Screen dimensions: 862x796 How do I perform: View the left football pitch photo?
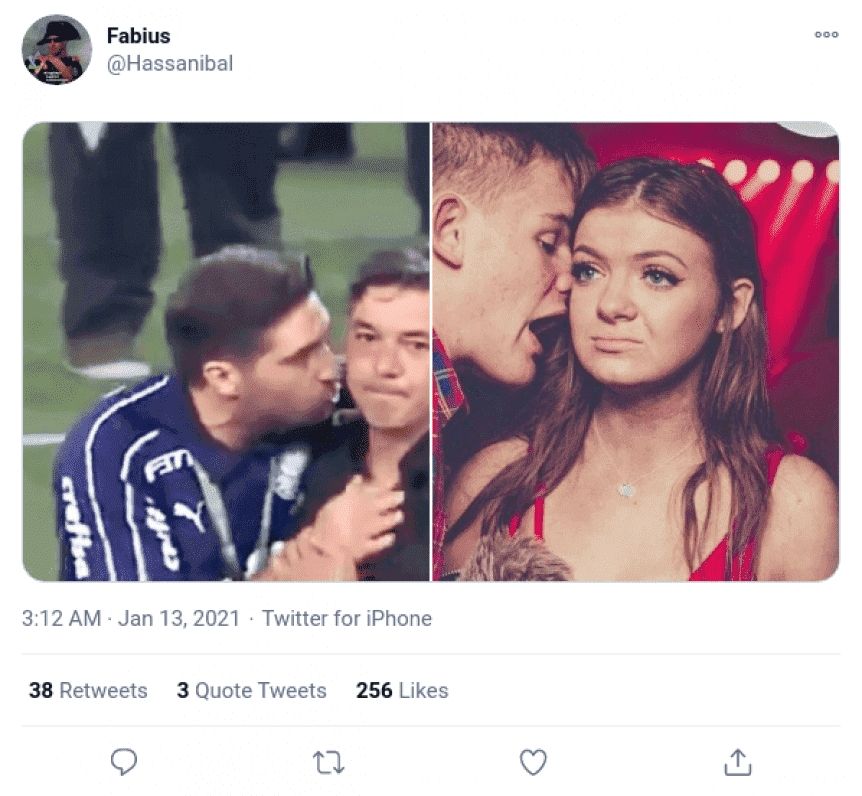point(226,351)
